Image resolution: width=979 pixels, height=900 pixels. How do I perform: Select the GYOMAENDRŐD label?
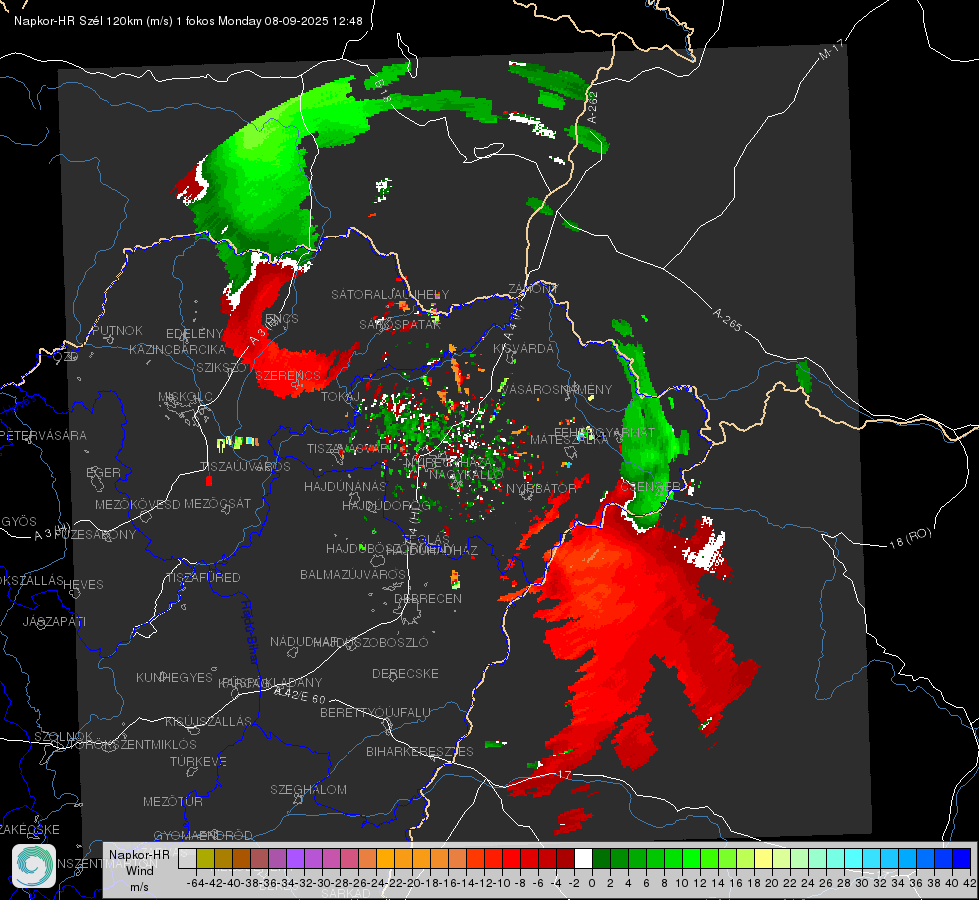pos(203,835)
